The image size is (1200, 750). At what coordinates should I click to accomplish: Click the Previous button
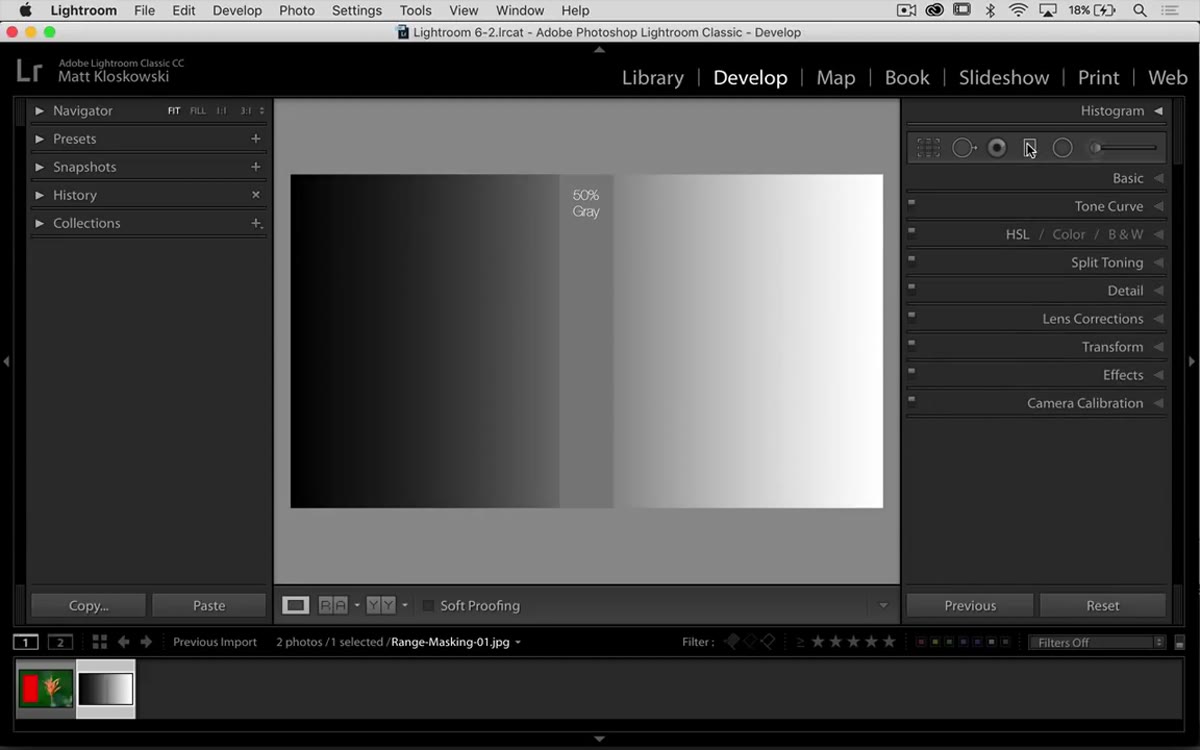[x=970, y=605]
